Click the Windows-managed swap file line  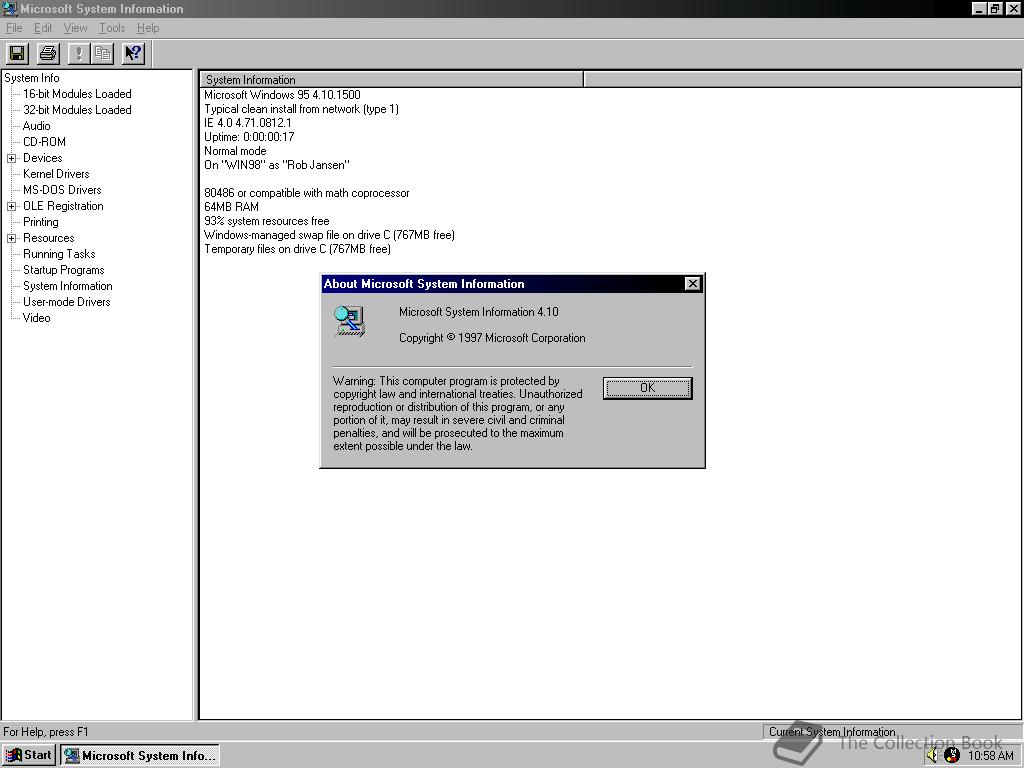[x=329, y=235]
